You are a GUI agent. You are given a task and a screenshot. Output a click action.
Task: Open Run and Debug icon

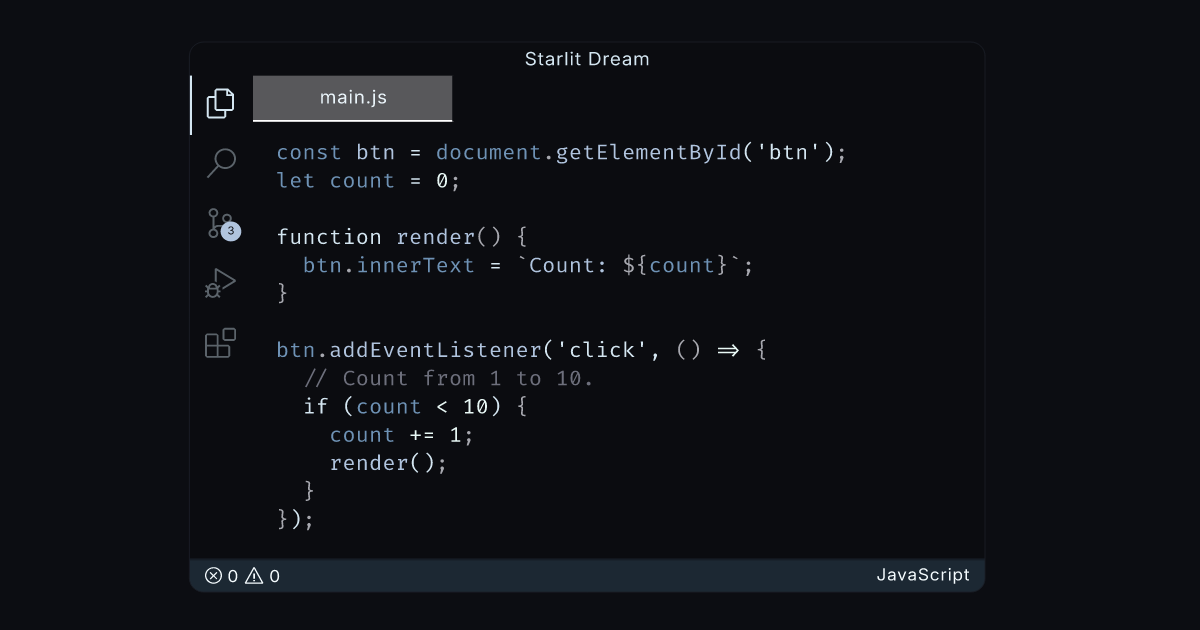(x=220, y=283)
